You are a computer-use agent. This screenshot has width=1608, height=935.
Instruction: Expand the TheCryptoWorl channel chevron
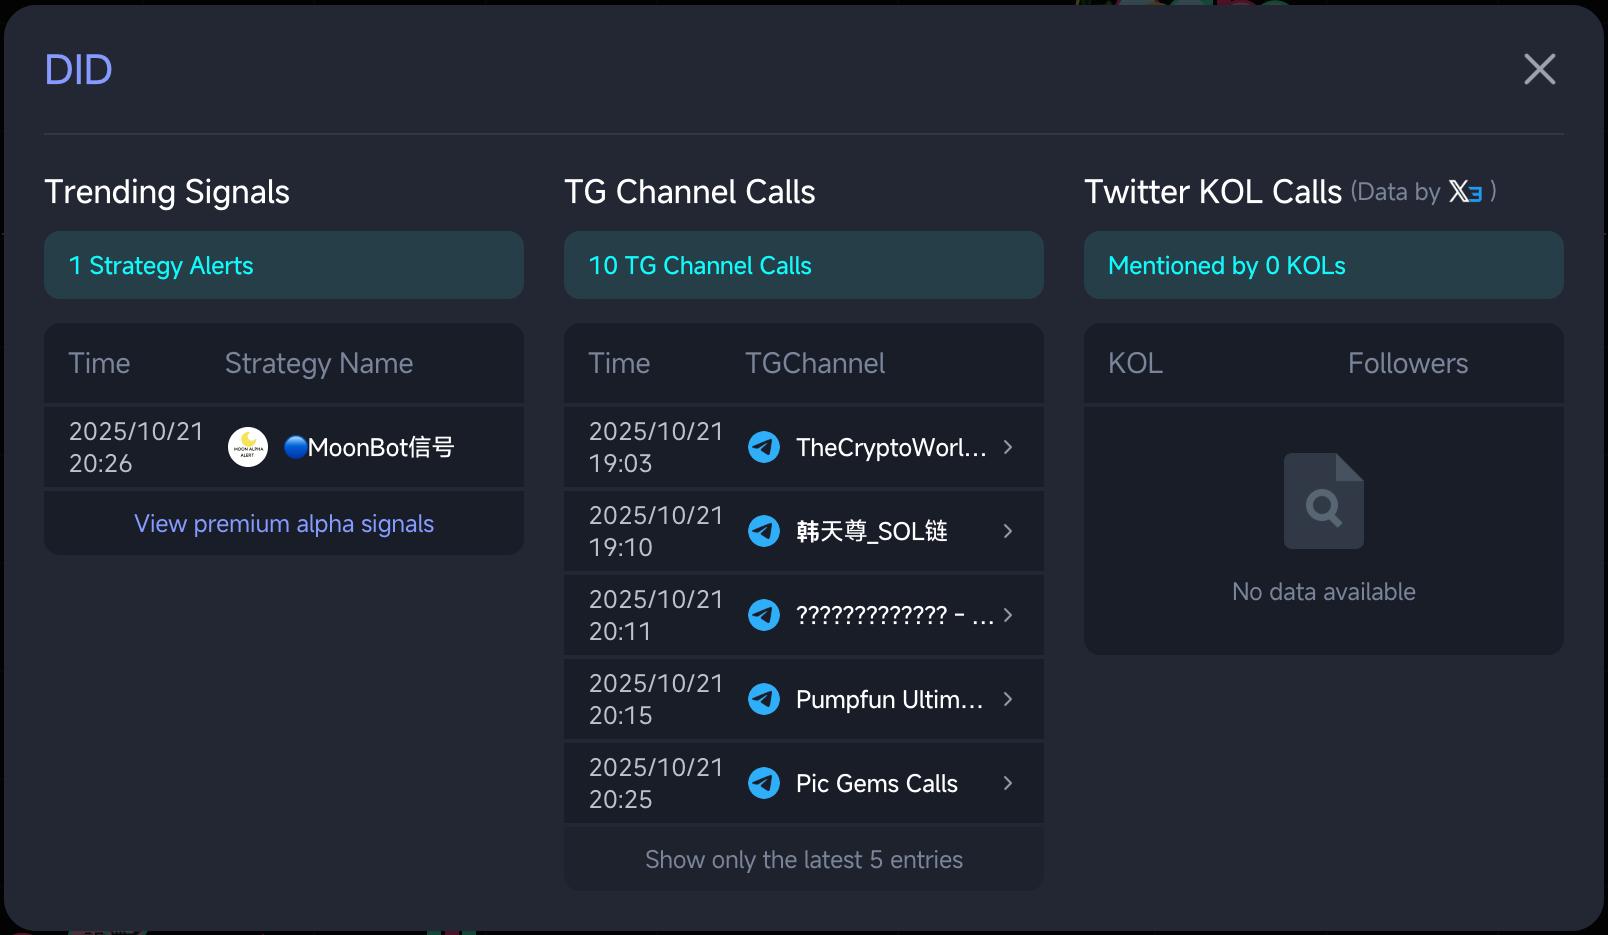coord(1008,447)
